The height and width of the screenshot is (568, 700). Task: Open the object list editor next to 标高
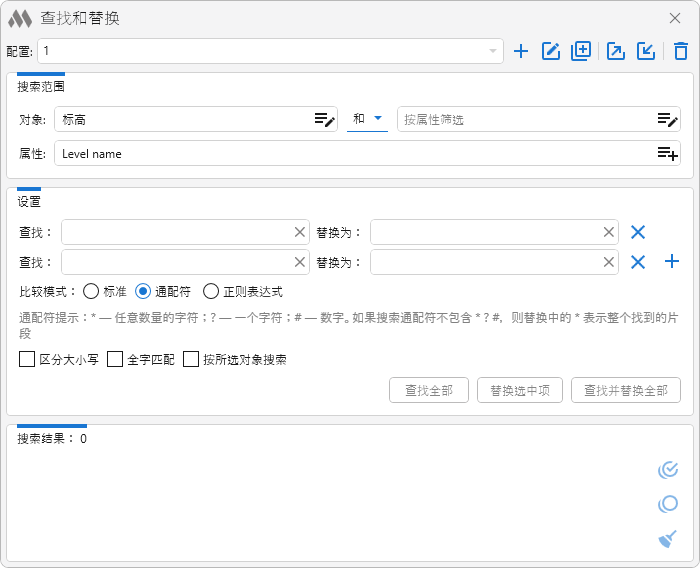[x=324, y=120]
